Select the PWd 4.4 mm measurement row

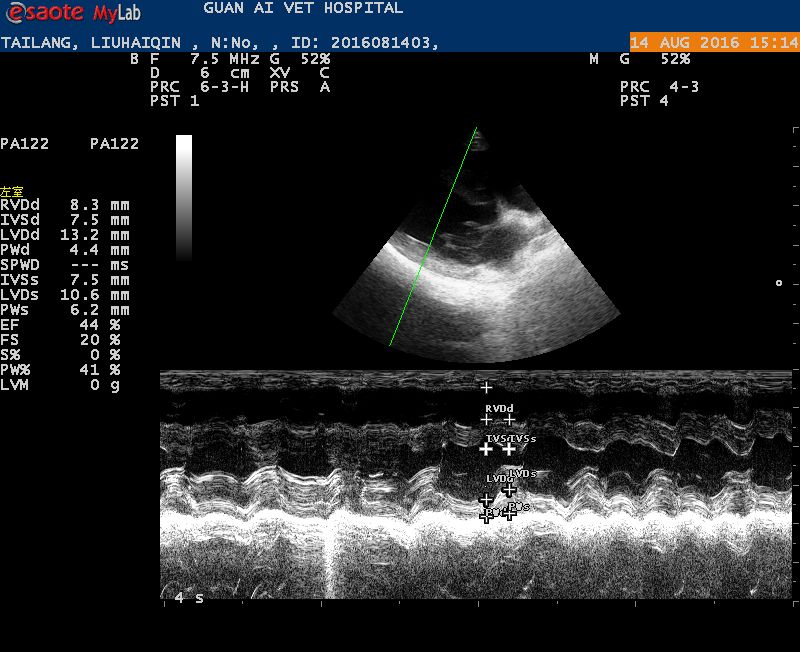tap(65, 250)
